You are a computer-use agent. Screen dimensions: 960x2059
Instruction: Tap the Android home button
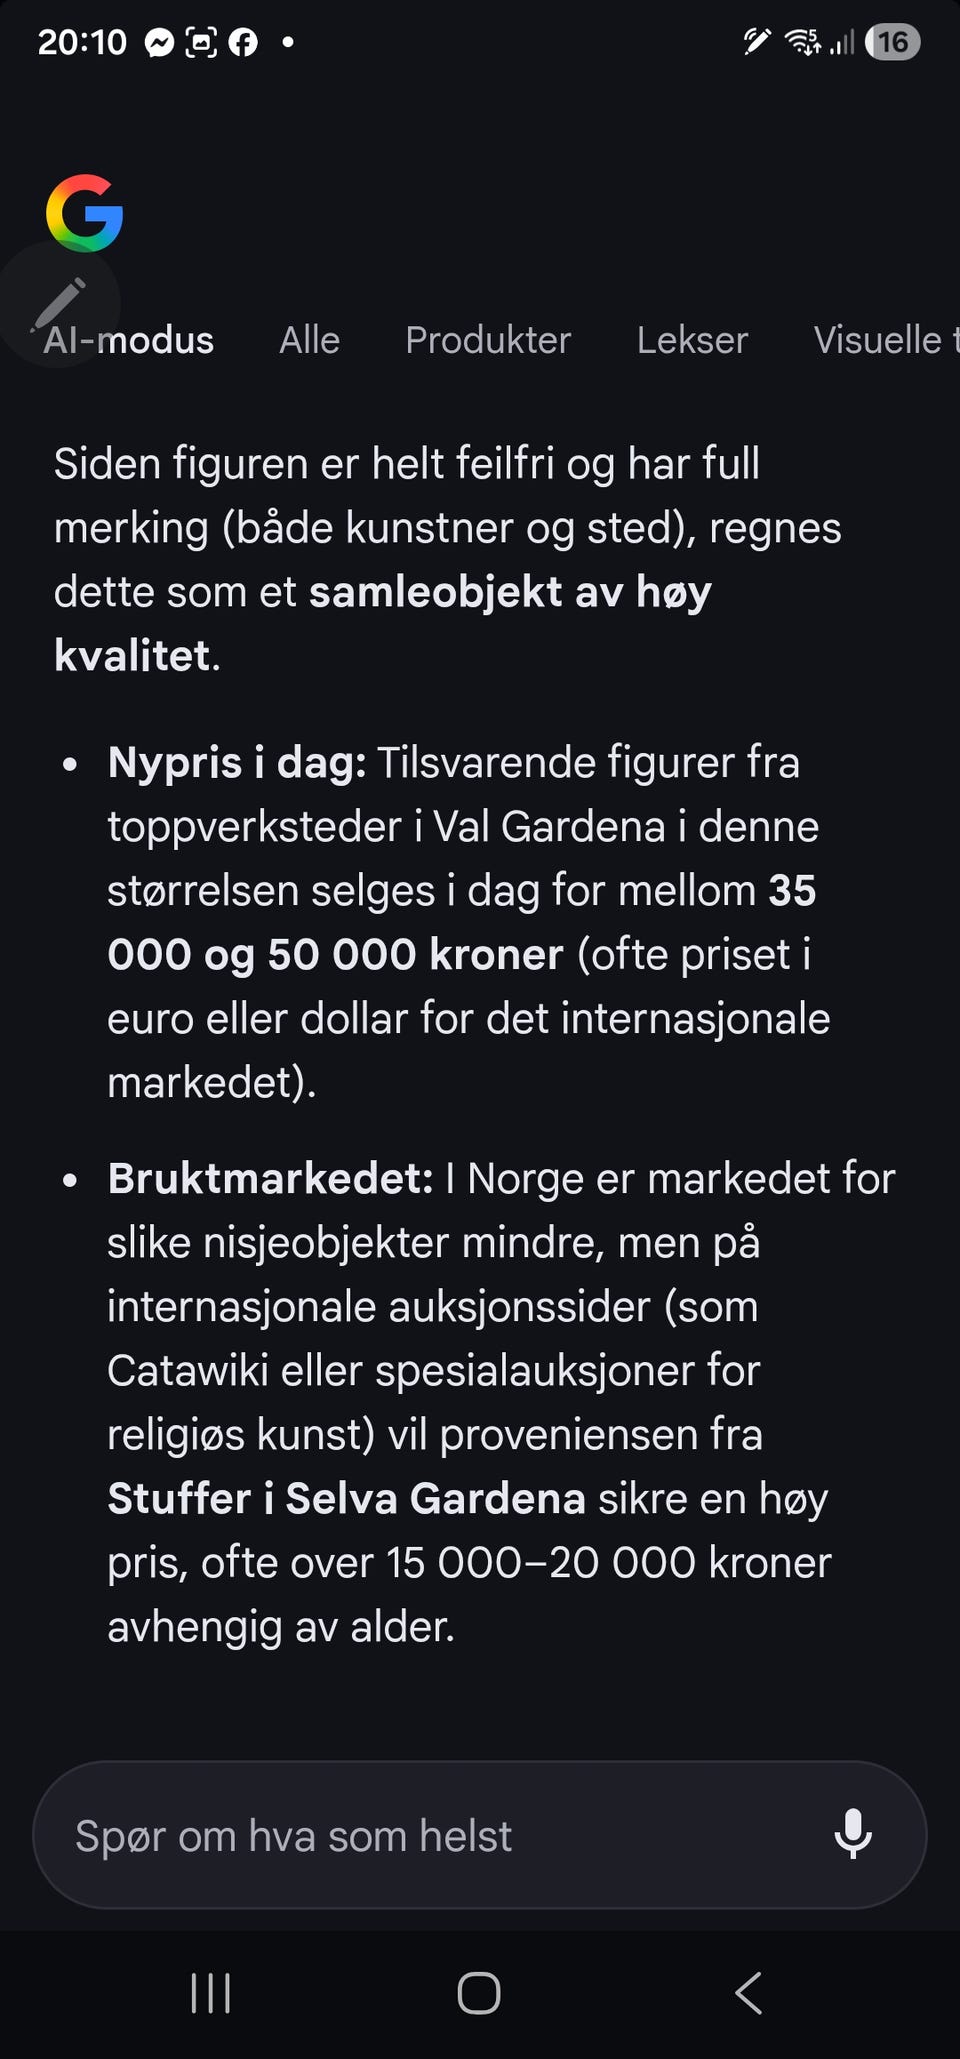click(479, 1993)
